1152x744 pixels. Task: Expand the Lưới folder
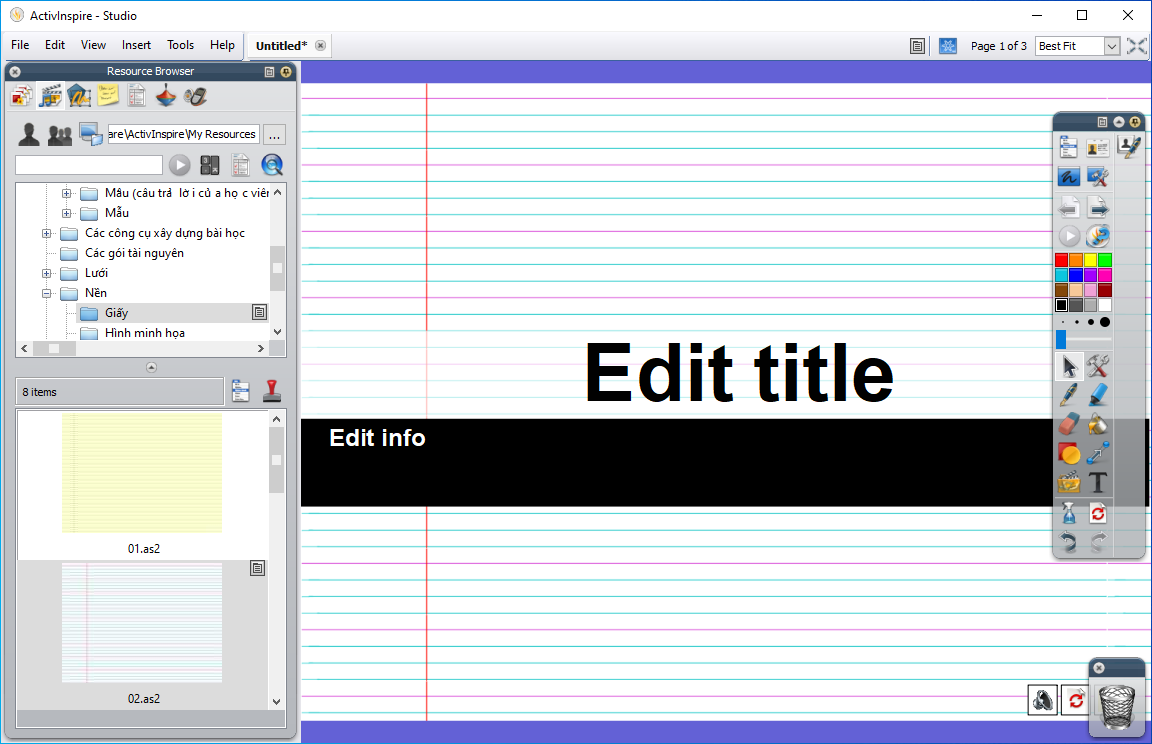(x=47, y=273)
